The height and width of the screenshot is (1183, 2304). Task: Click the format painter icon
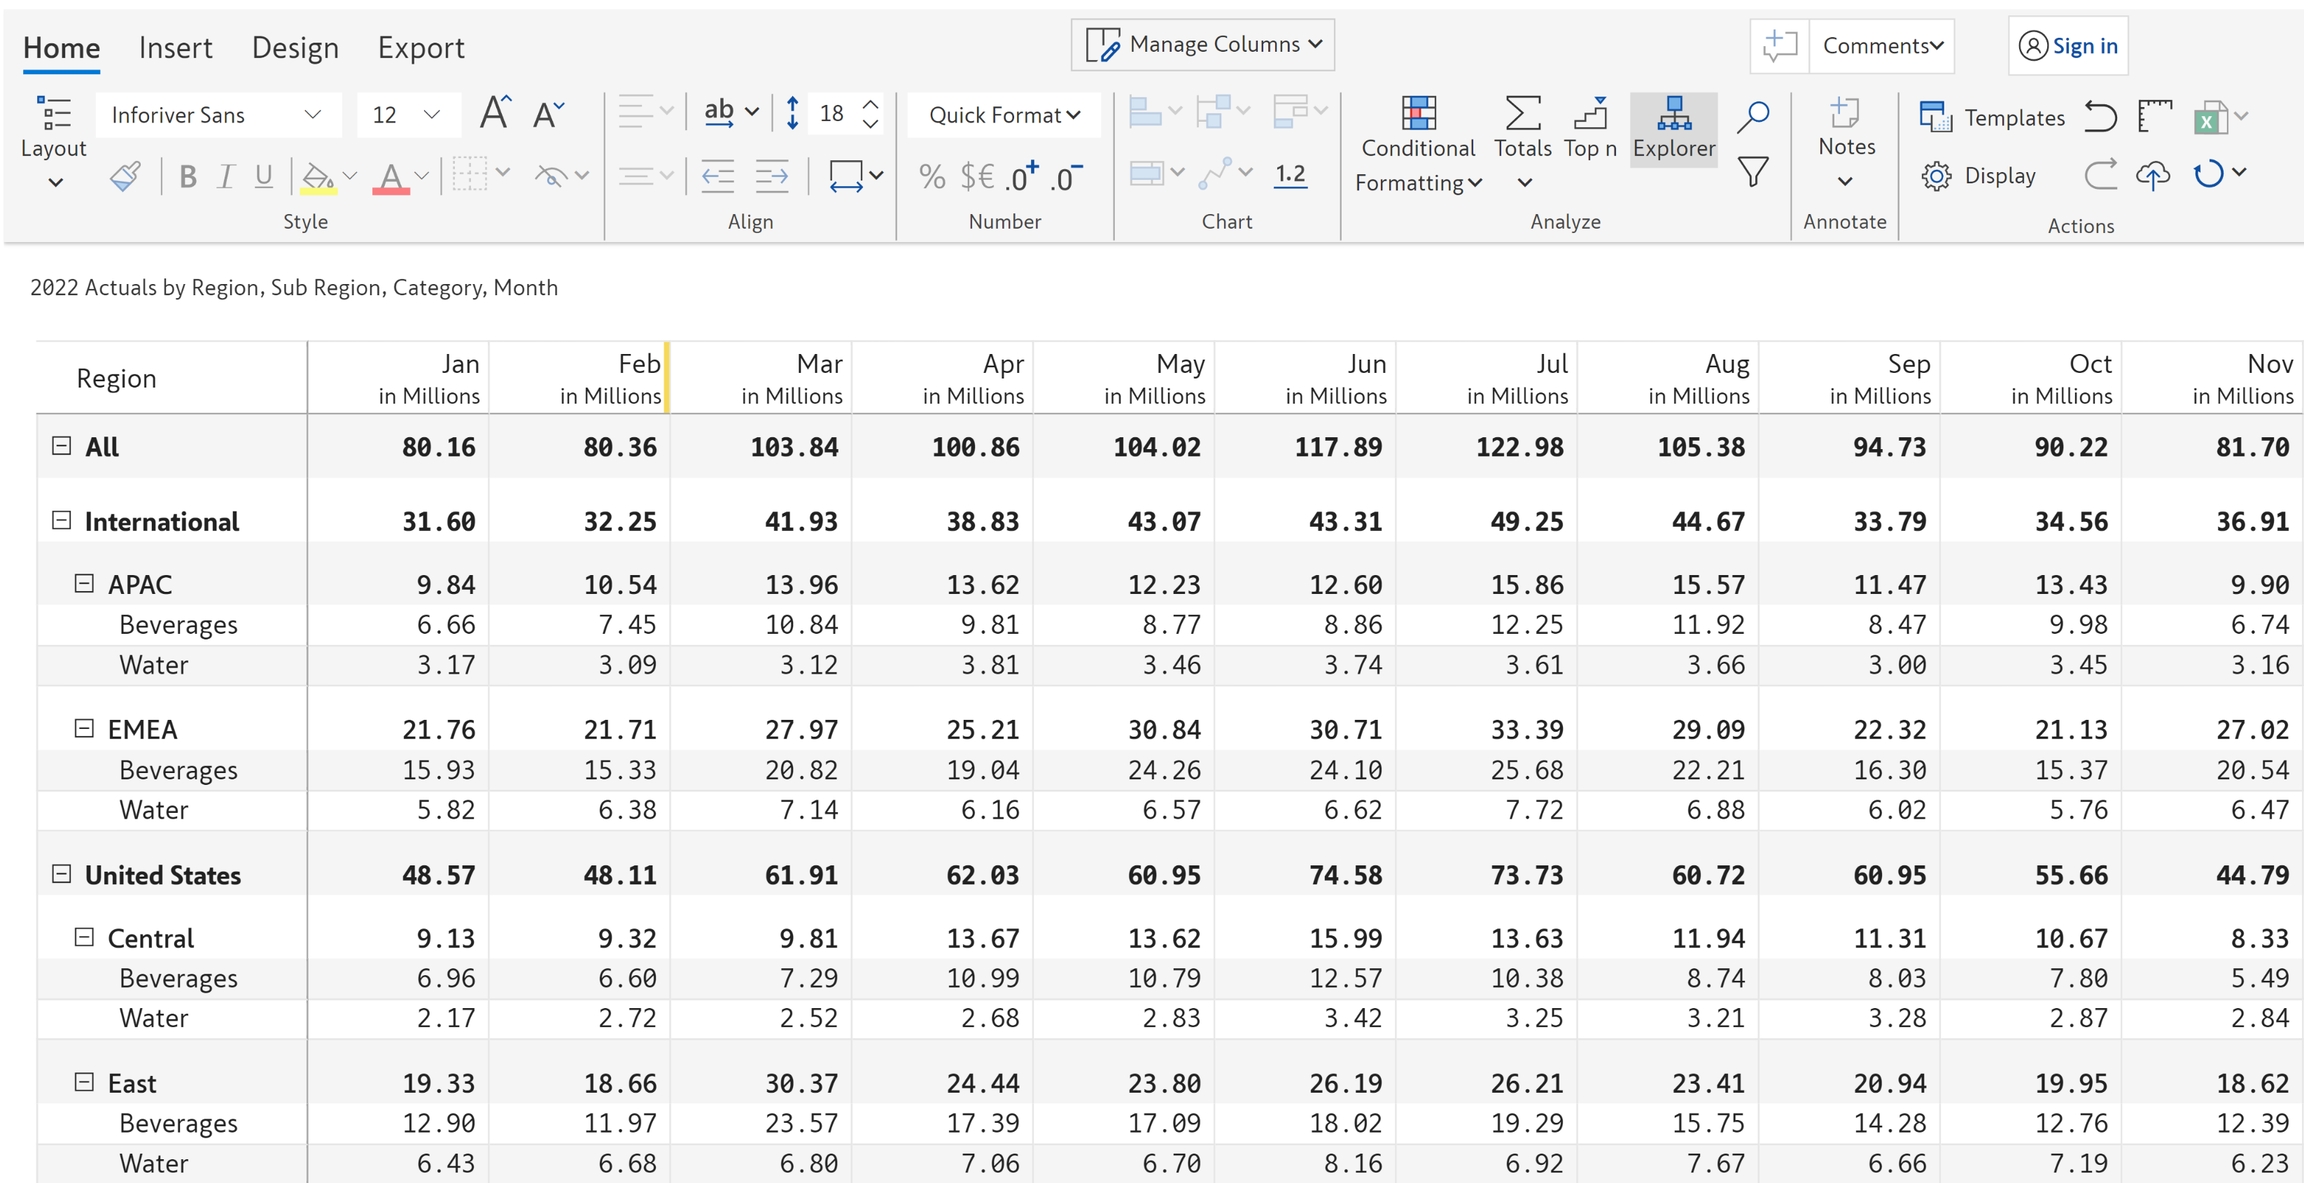pos(125,177)
